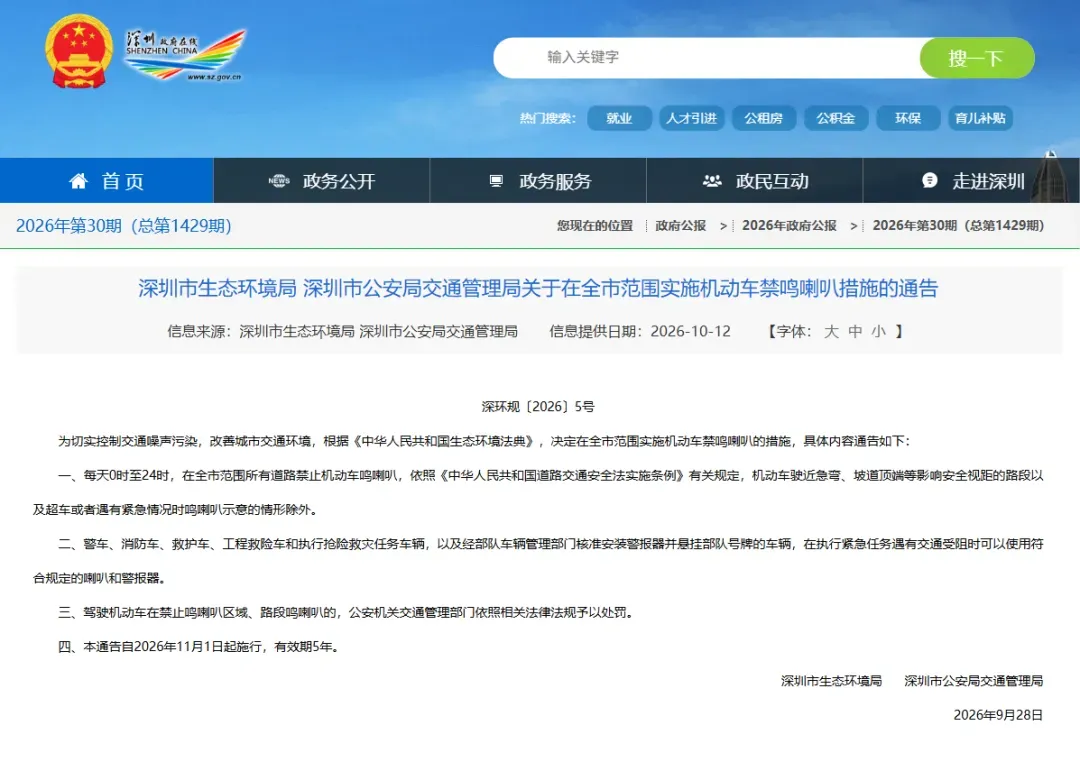Select hot search tag 人才引进
Viewport: 1080px width, 762px height.
click(x=692, y=119)
